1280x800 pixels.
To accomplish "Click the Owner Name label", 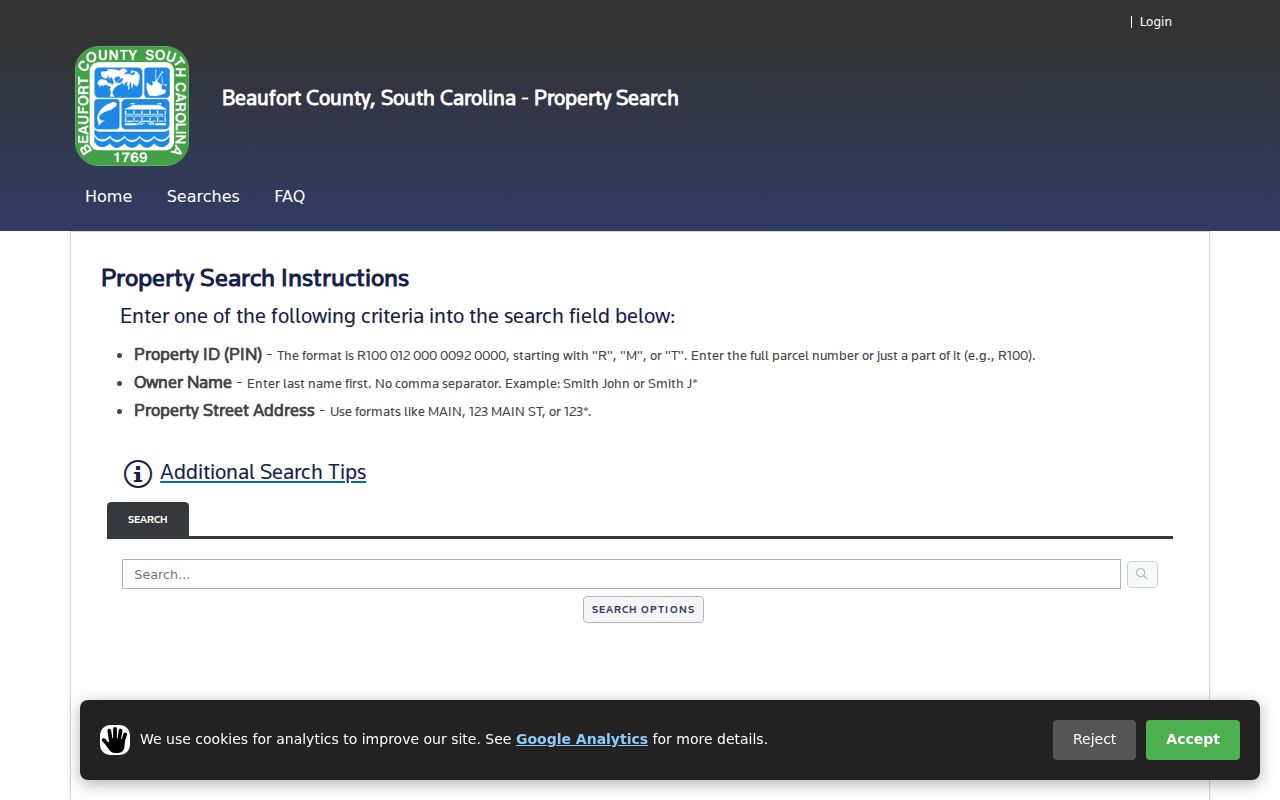I will (183, 382).
